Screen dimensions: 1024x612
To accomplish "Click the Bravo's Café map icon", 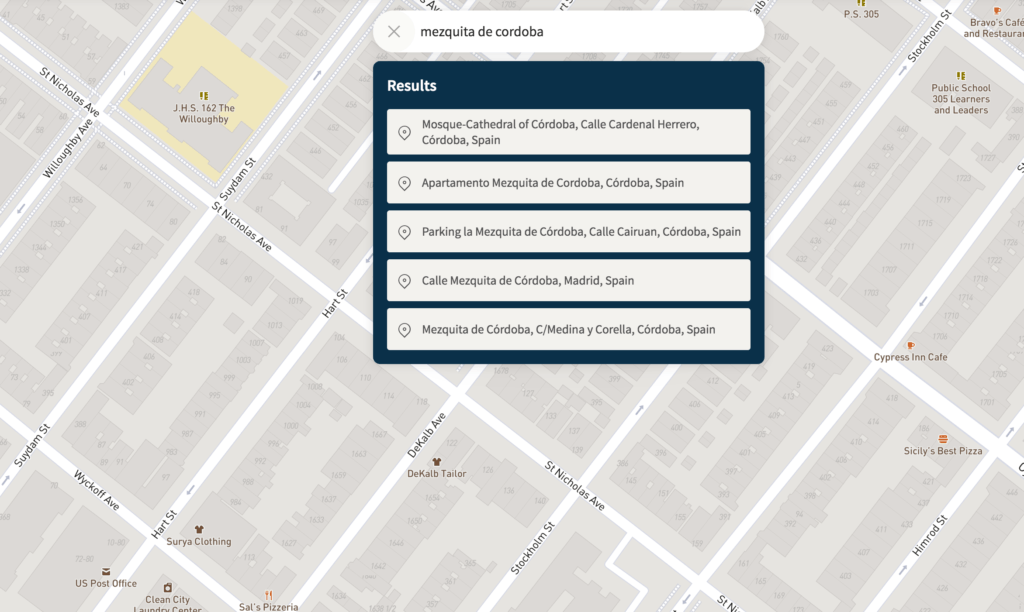I will tap(997, 11).
